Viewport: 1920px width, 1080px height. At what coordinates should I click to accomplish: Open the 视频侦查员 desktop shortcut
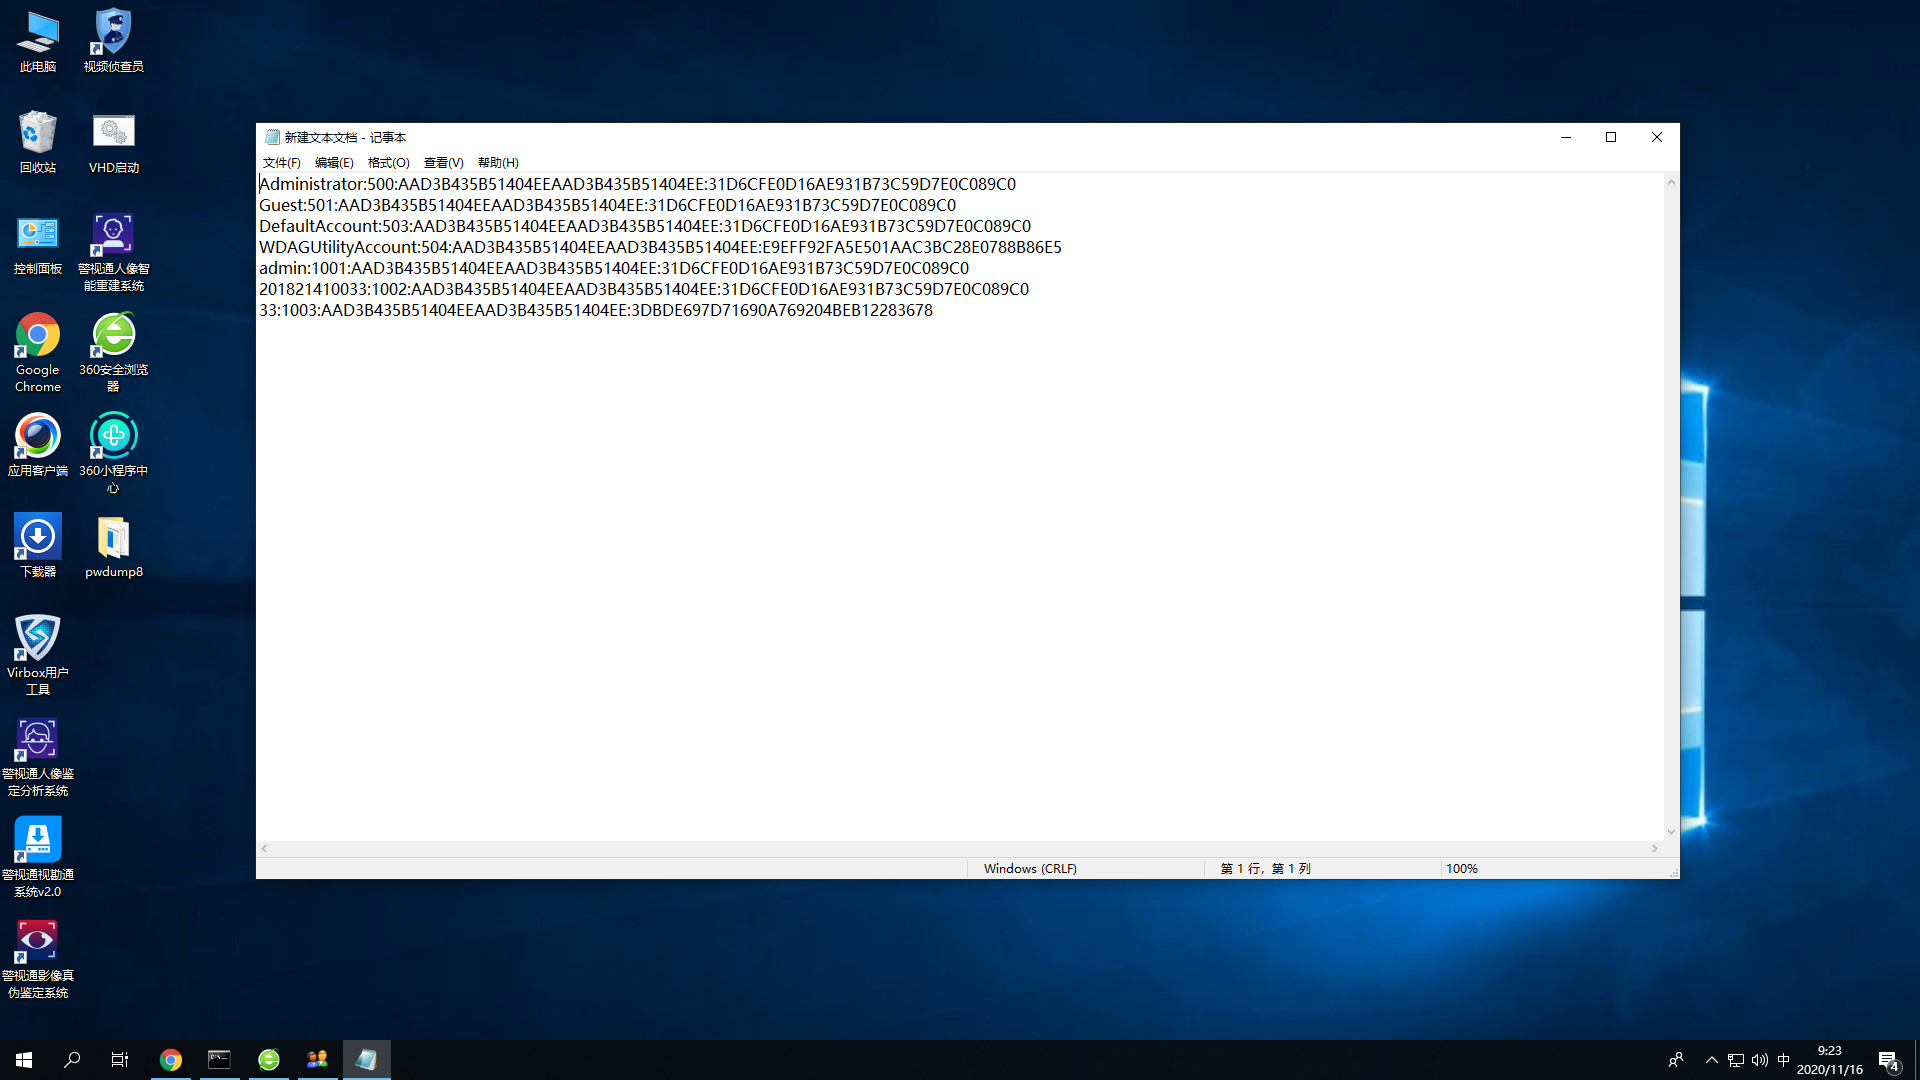[113, 34]
